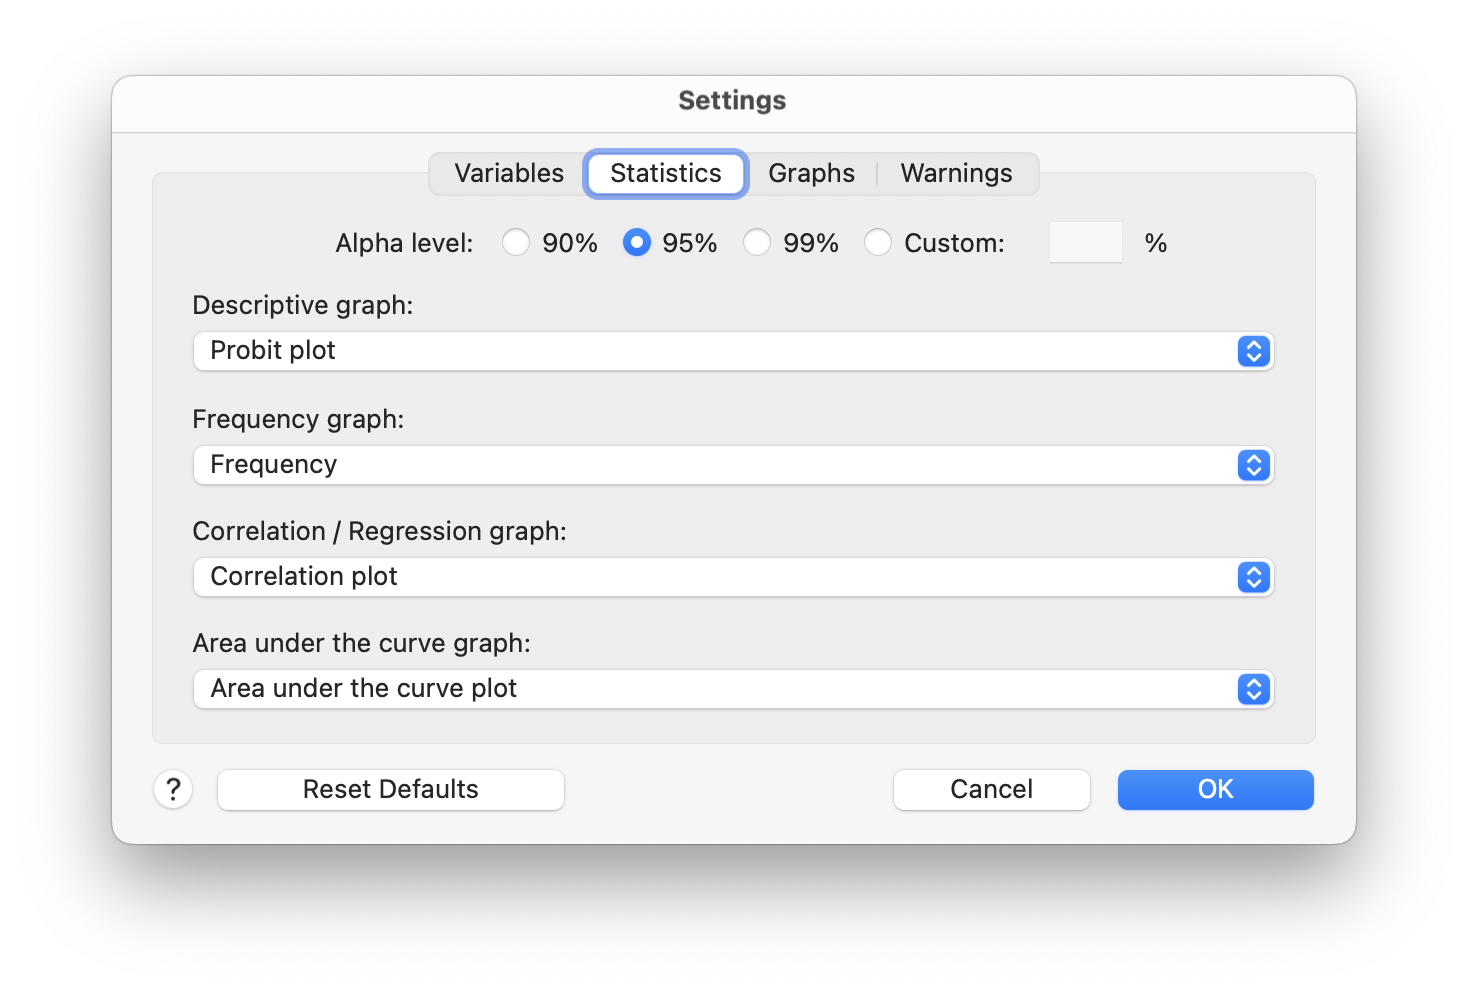
Task: Click the Correlation graph stepper arrows icon
Action: [1253, 577]
